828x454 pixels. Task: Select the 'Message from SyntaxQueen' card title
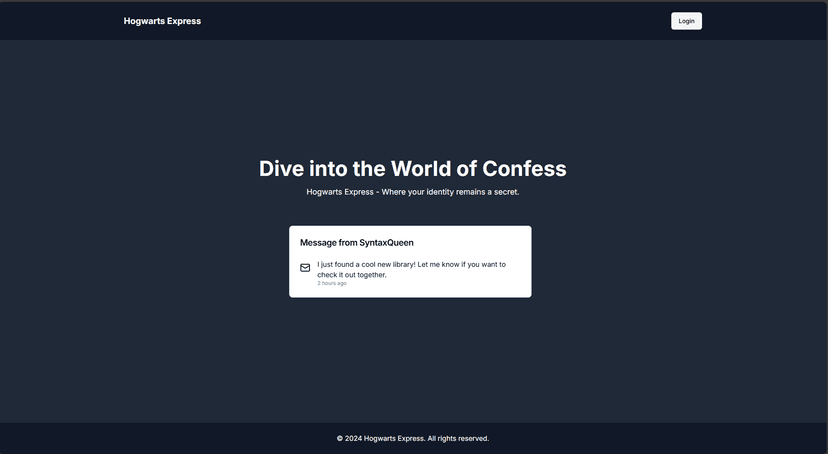click(356, 243)
